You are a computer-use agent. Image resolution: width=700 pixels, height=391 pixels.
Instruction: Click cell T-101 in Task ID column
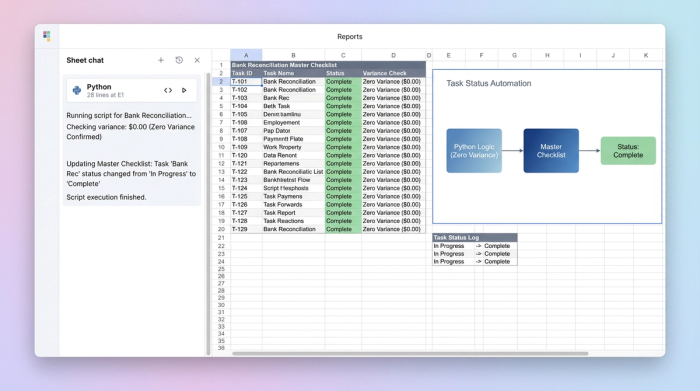246,82
